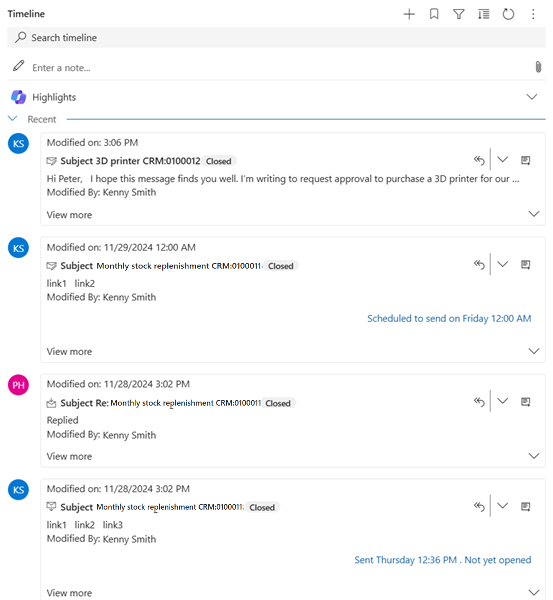Screen dimensions: 553x600
Task: Click View more text on 3D printer email
Action: 69,215
